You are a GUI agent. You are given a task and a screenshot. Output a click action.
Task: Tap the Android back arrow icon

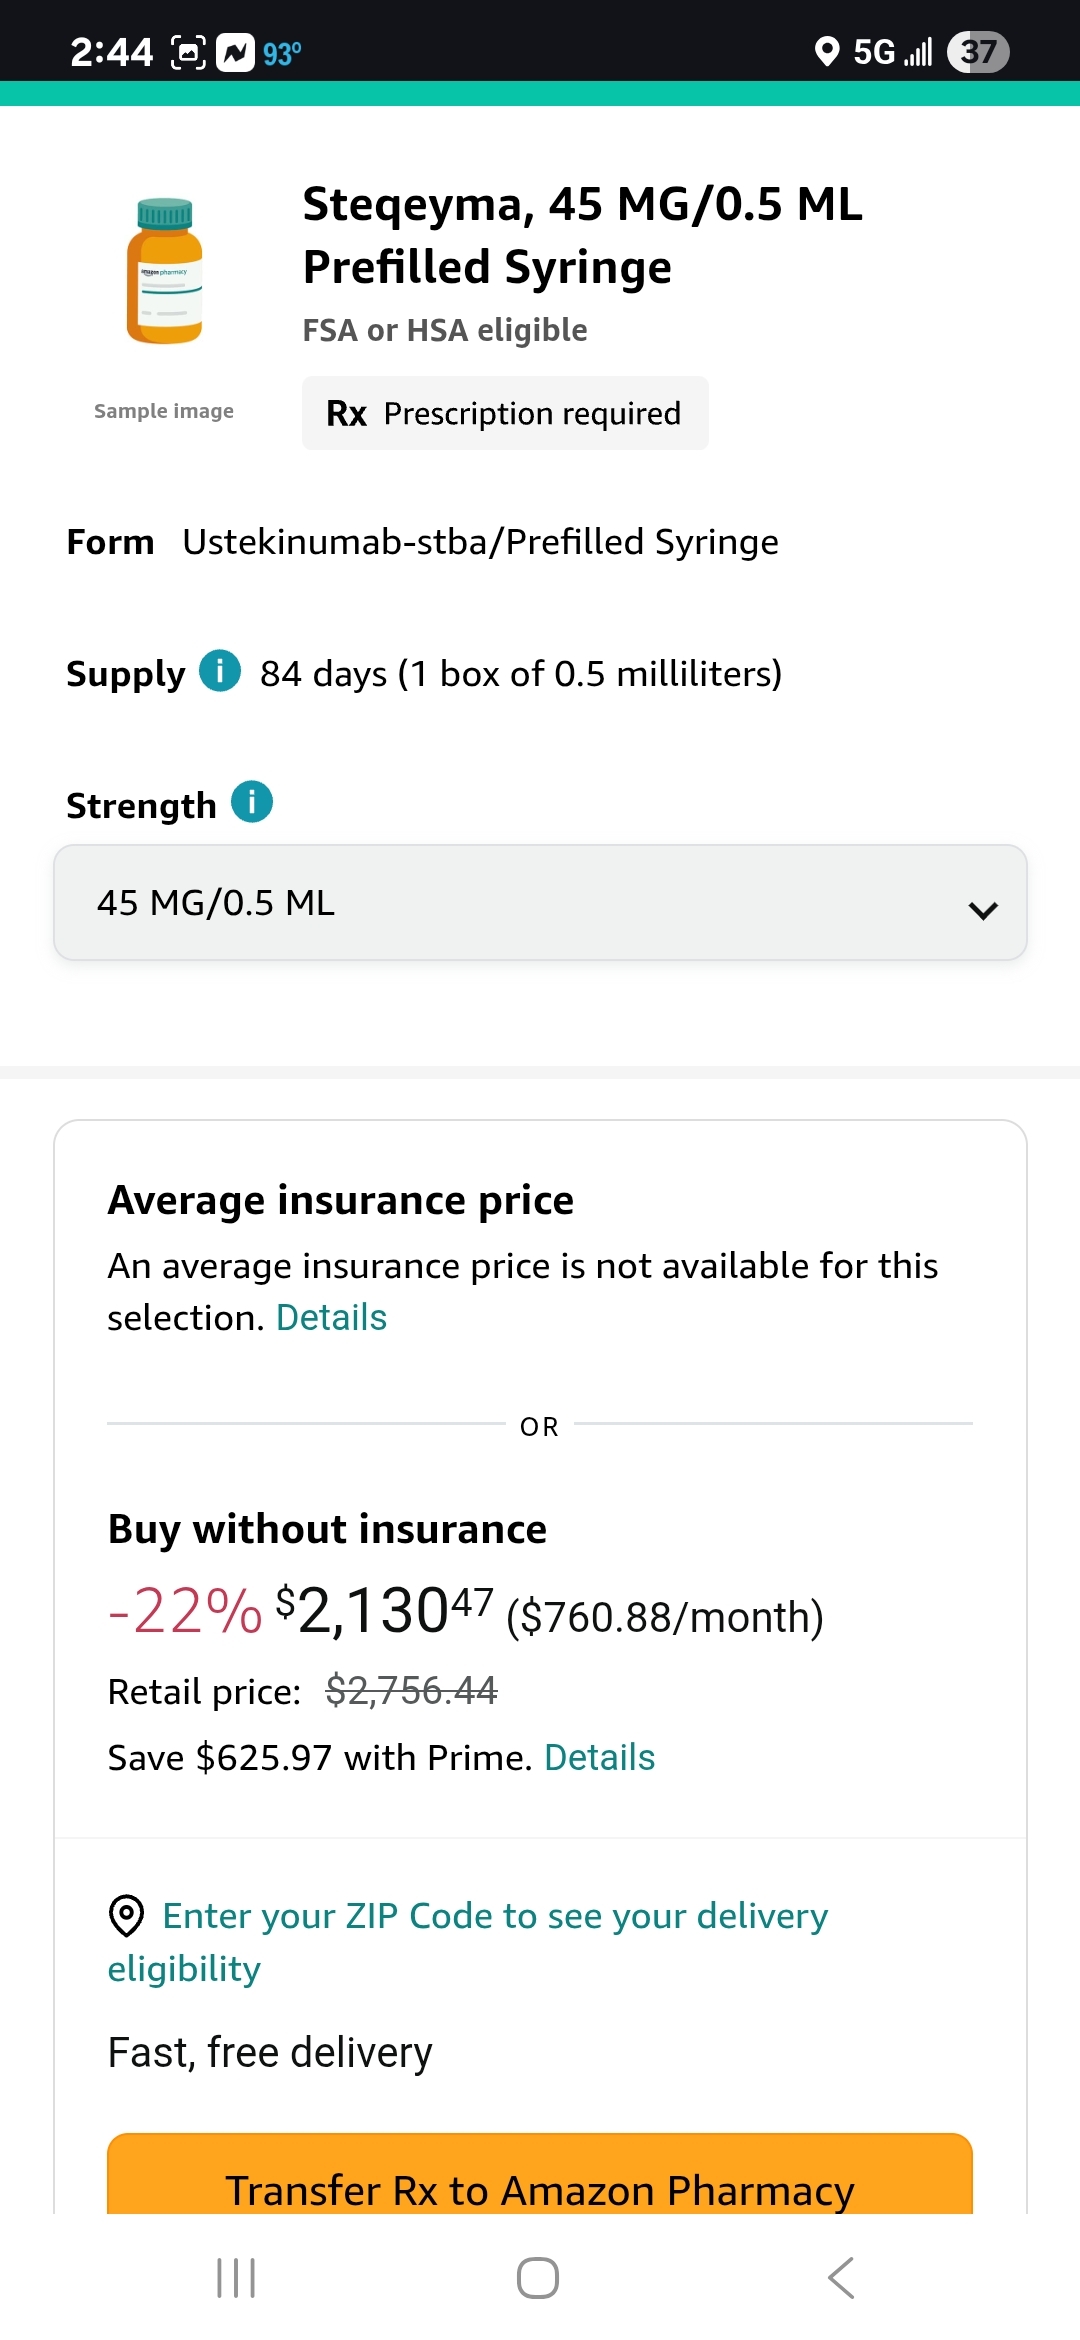point(841,2278)
